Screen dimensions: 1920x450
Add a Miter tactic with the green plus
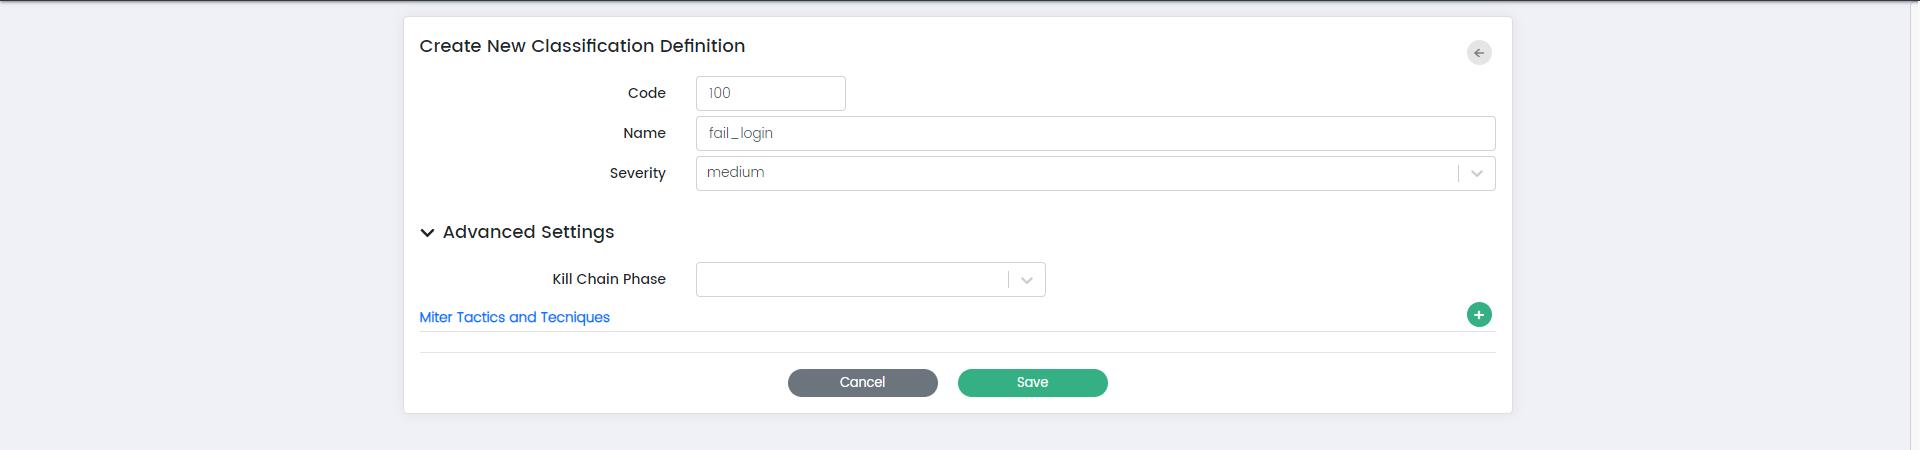click(1479, 315)
